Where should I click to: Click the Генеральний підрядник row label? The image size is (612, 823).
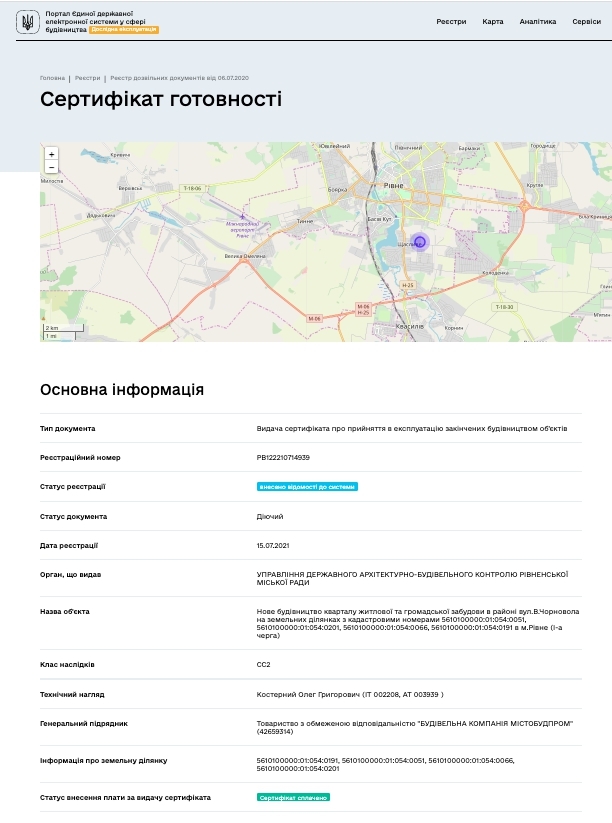pyautogui.click(x=84, y=723)
